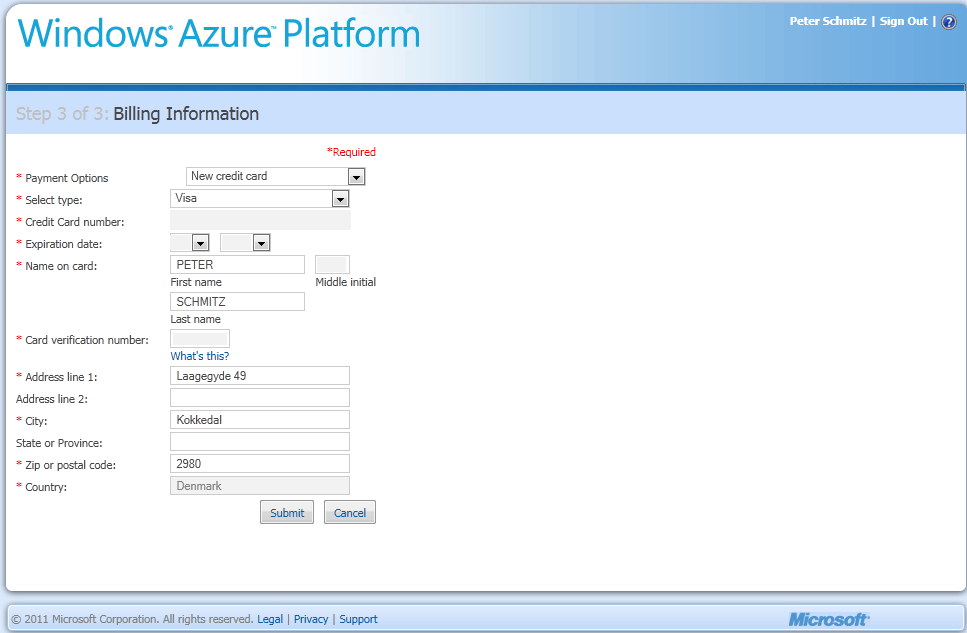Click the Step 3 of 3: text
The width and height of the screenshot is (967, 633).
click(x=62, y=114)
